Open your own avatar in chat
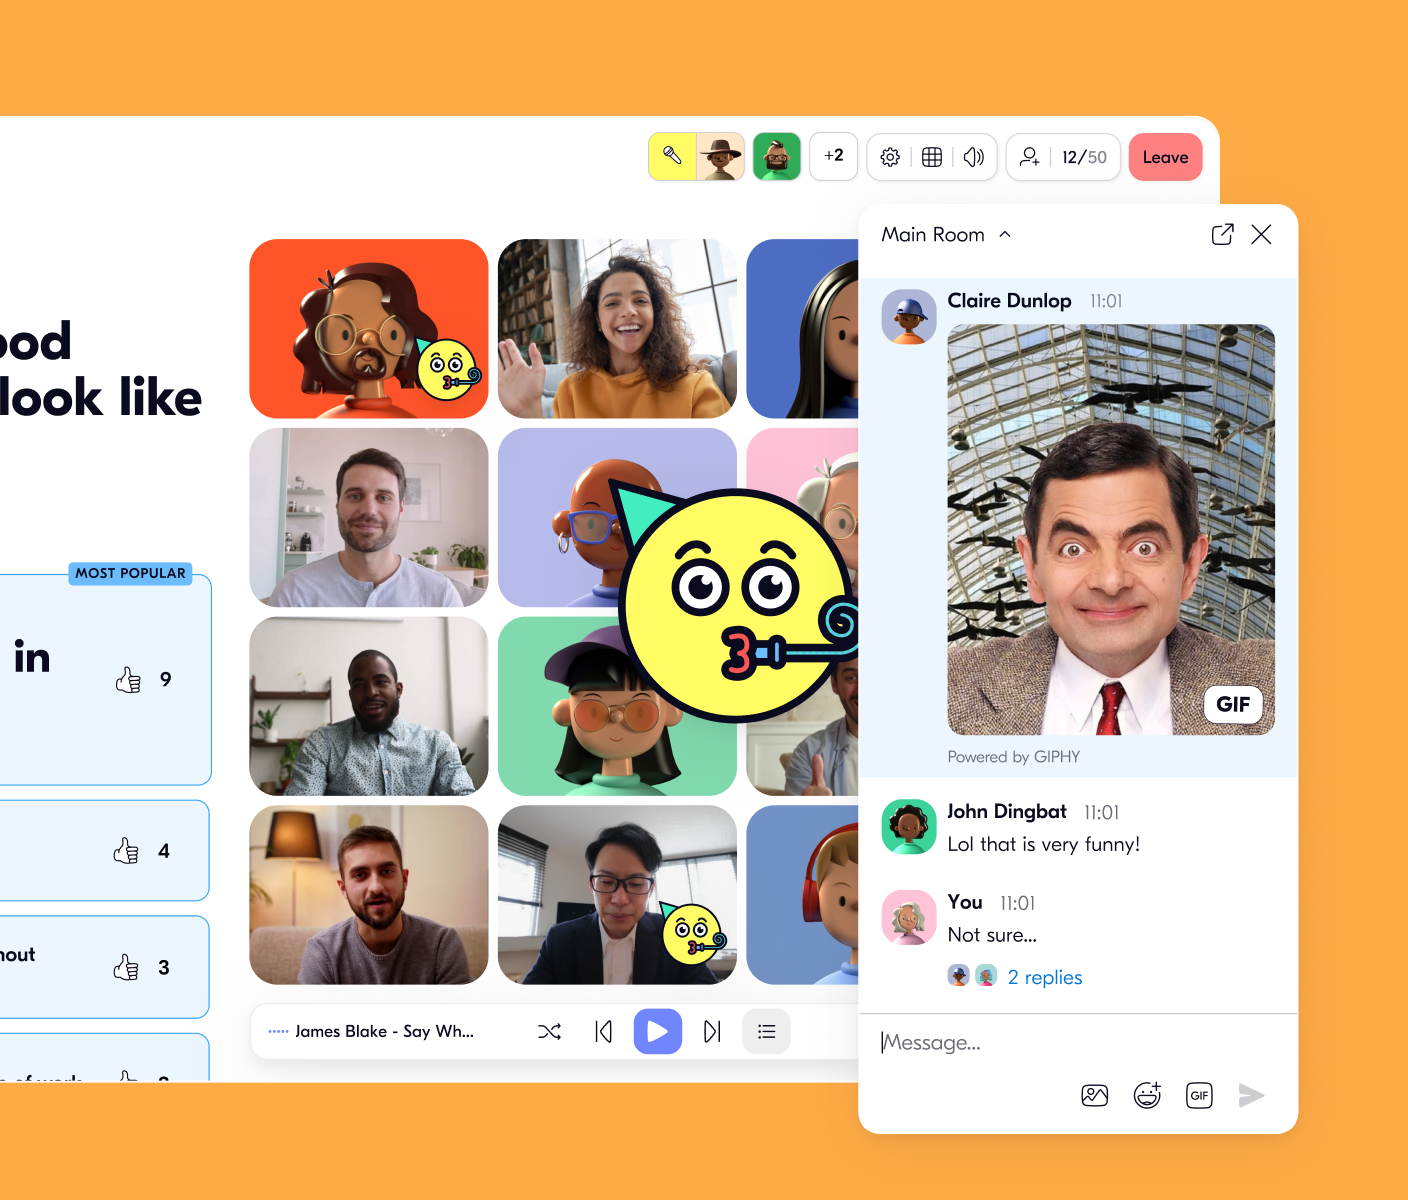The height and width of the screenshot is (1200, 1408). click(x=909, y=918)
